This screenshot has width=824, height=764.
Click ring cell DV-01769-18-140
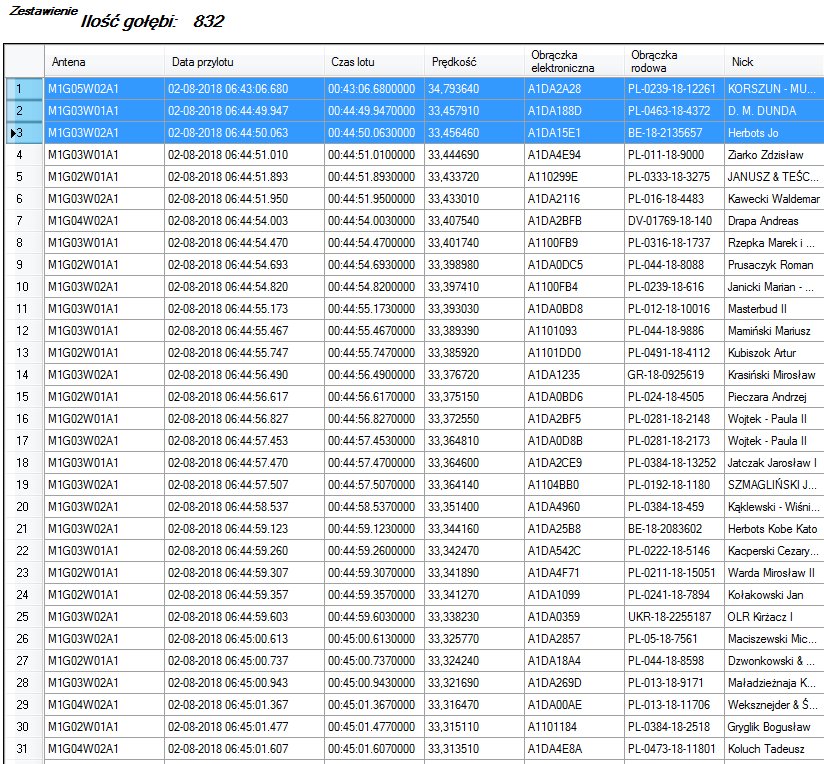coord(674,221)
